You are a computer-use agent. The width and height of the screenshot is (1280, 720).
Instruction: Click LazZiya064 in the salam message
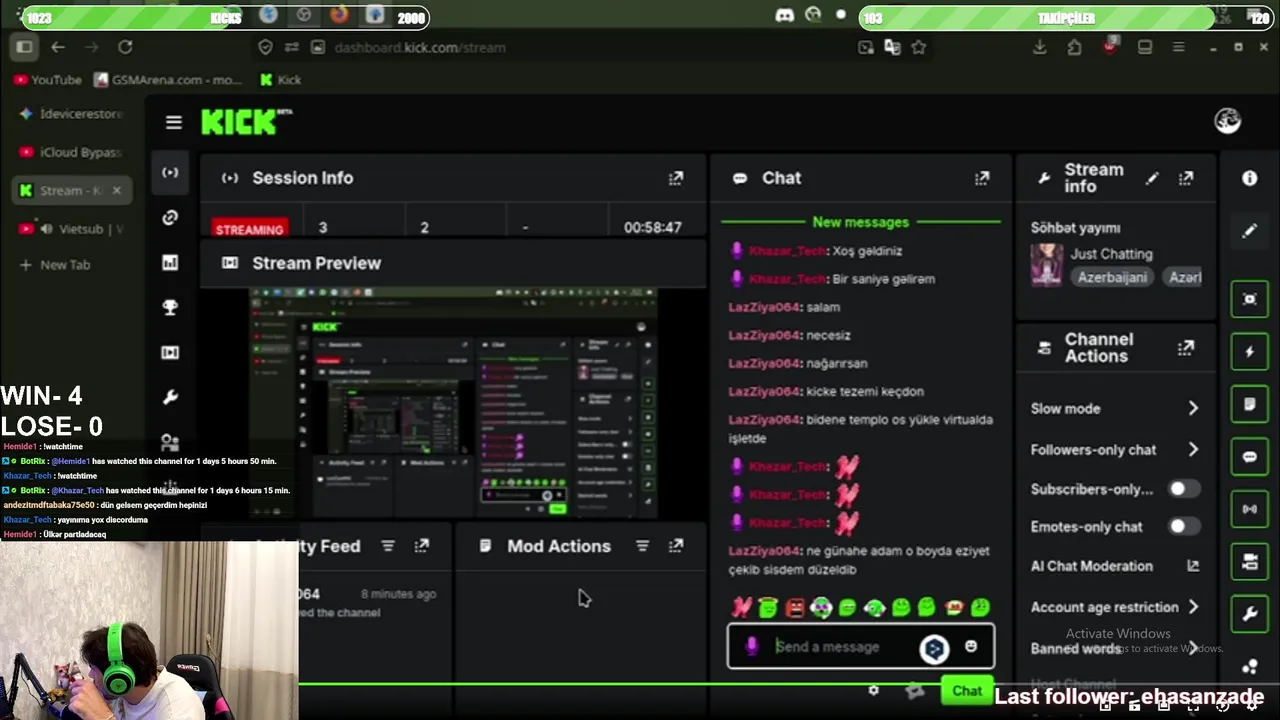[764, 307]
